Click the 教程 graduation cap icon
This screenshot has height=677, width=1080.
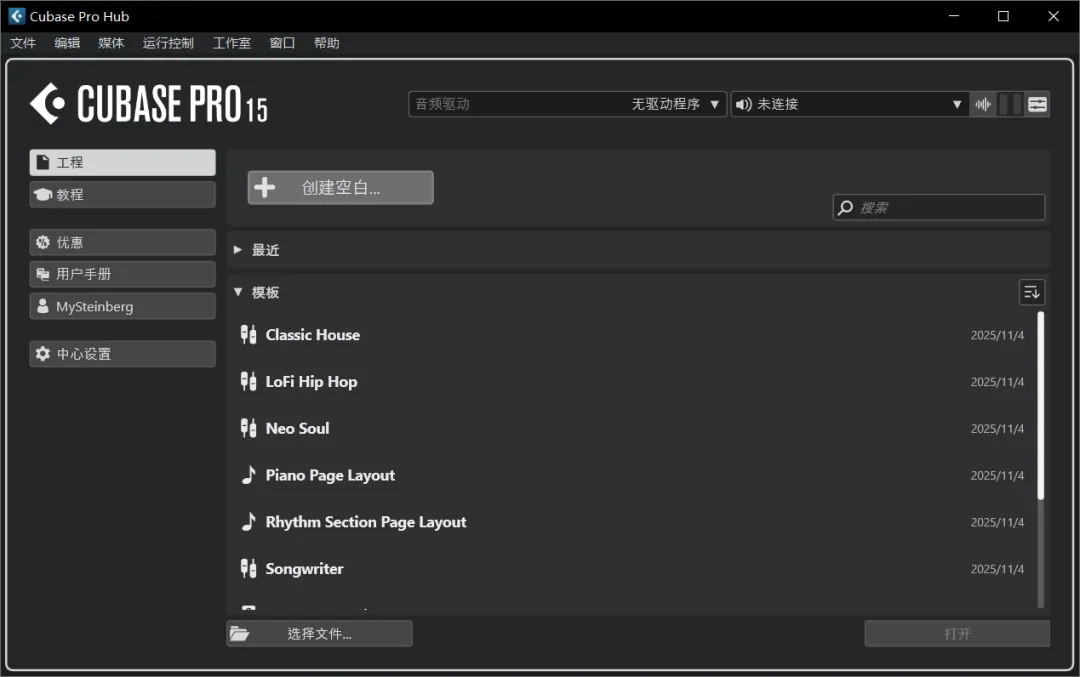43,195
